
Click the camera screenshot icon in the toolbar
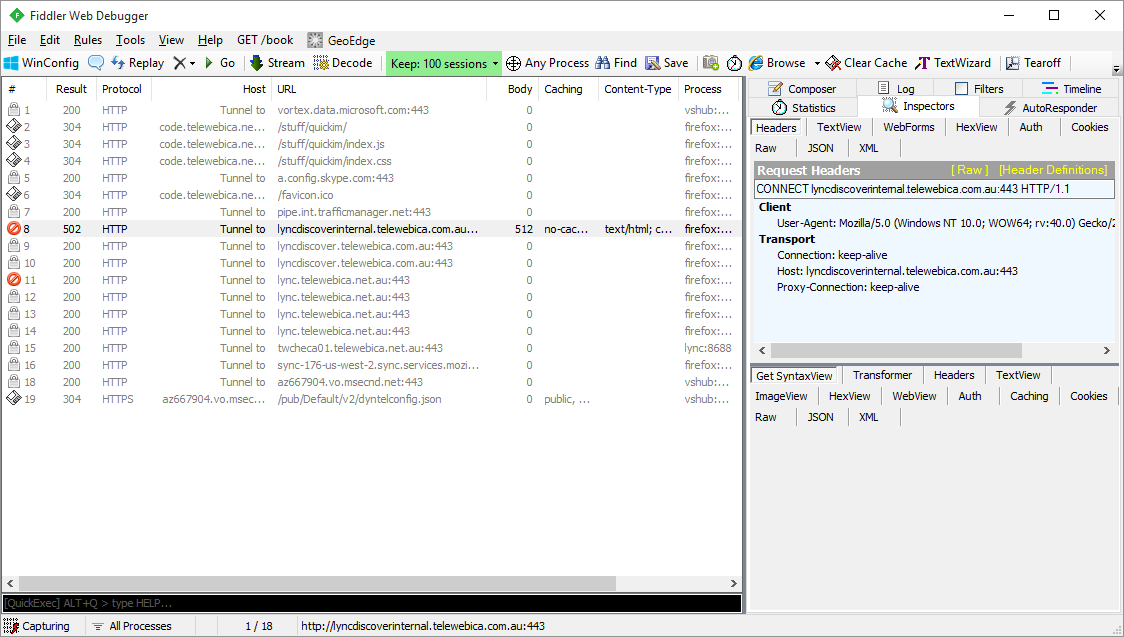[x=711, y=63]
